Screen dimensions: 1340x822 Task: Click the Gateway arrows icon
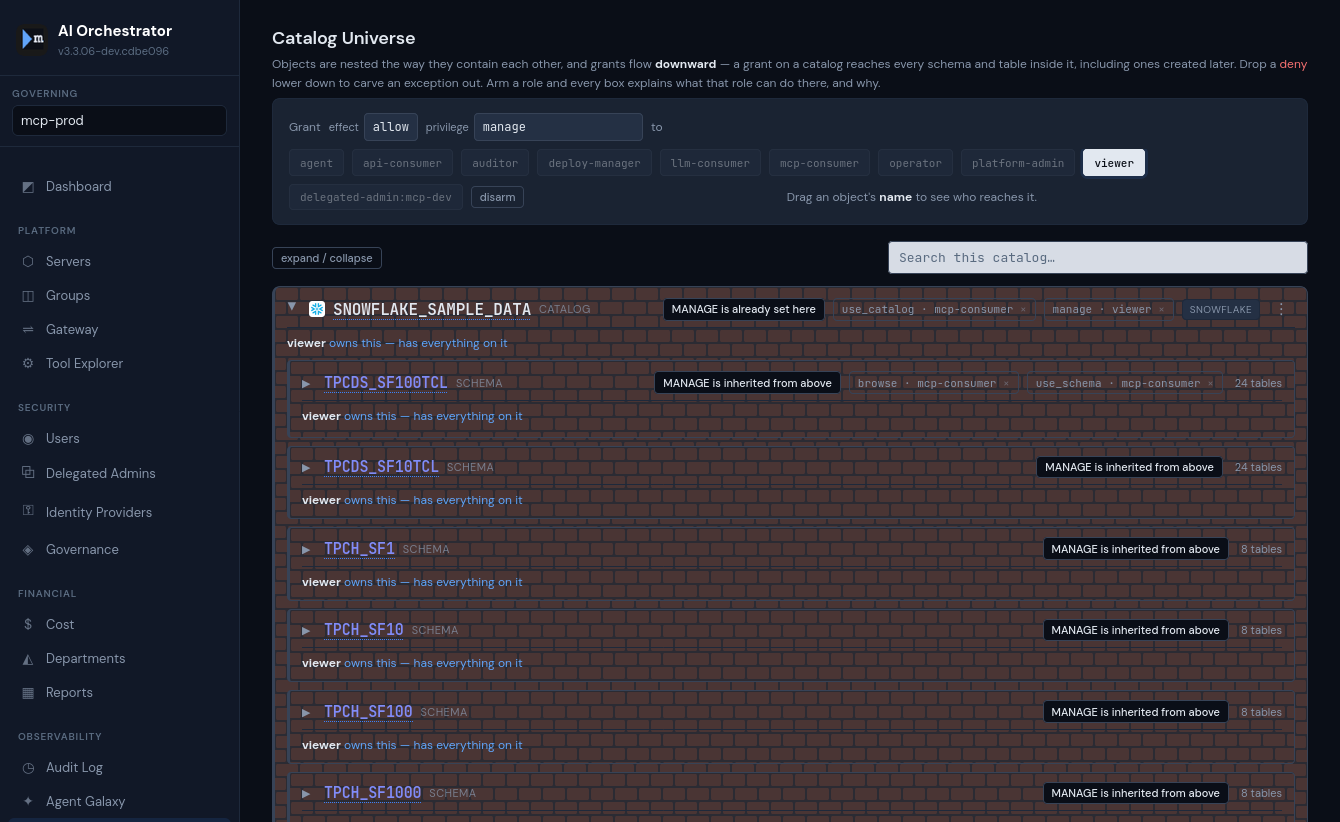pyautogui.click(x=28, y=330)
